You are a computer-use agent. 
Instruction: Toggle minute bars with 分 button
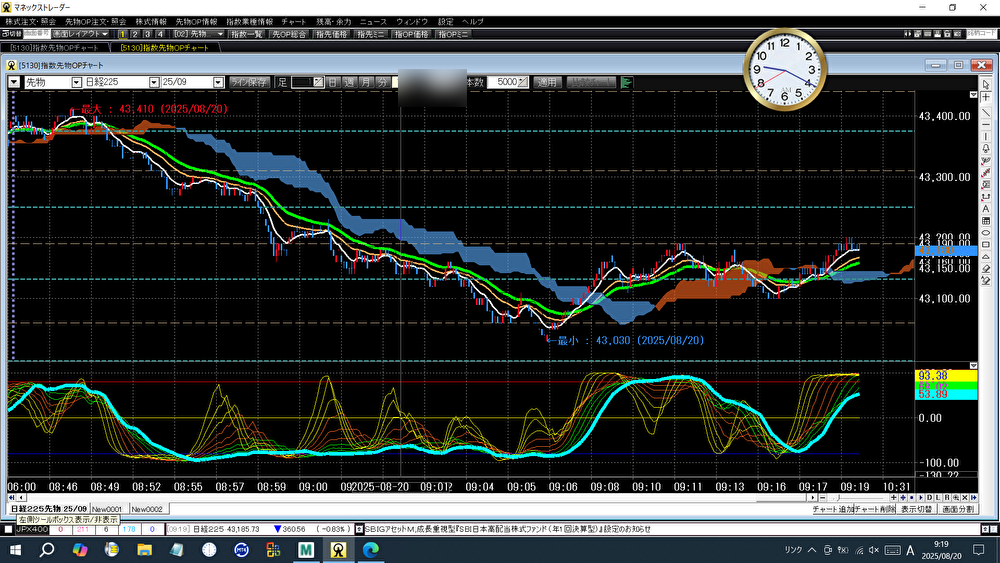click(382, 82)
